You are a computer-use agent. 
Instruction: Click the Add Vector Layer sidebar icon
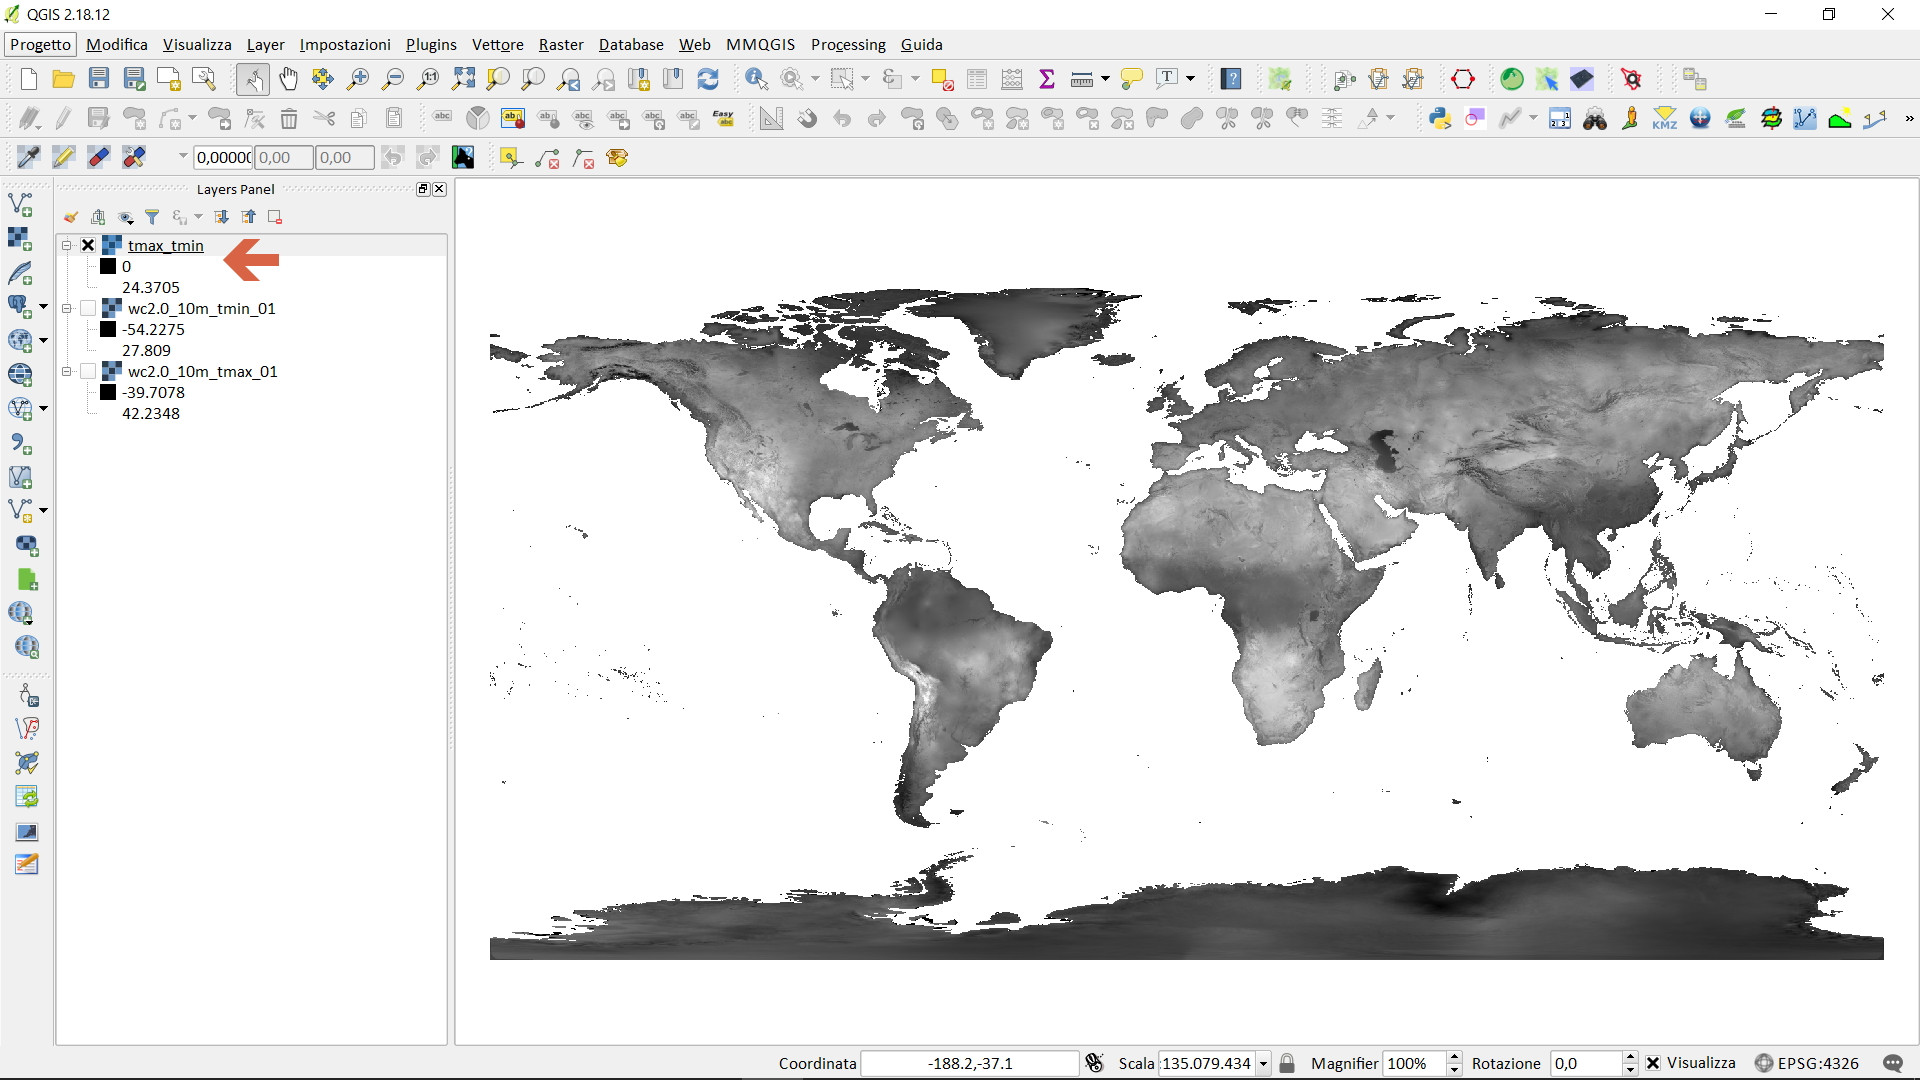(x=20, y=204)
